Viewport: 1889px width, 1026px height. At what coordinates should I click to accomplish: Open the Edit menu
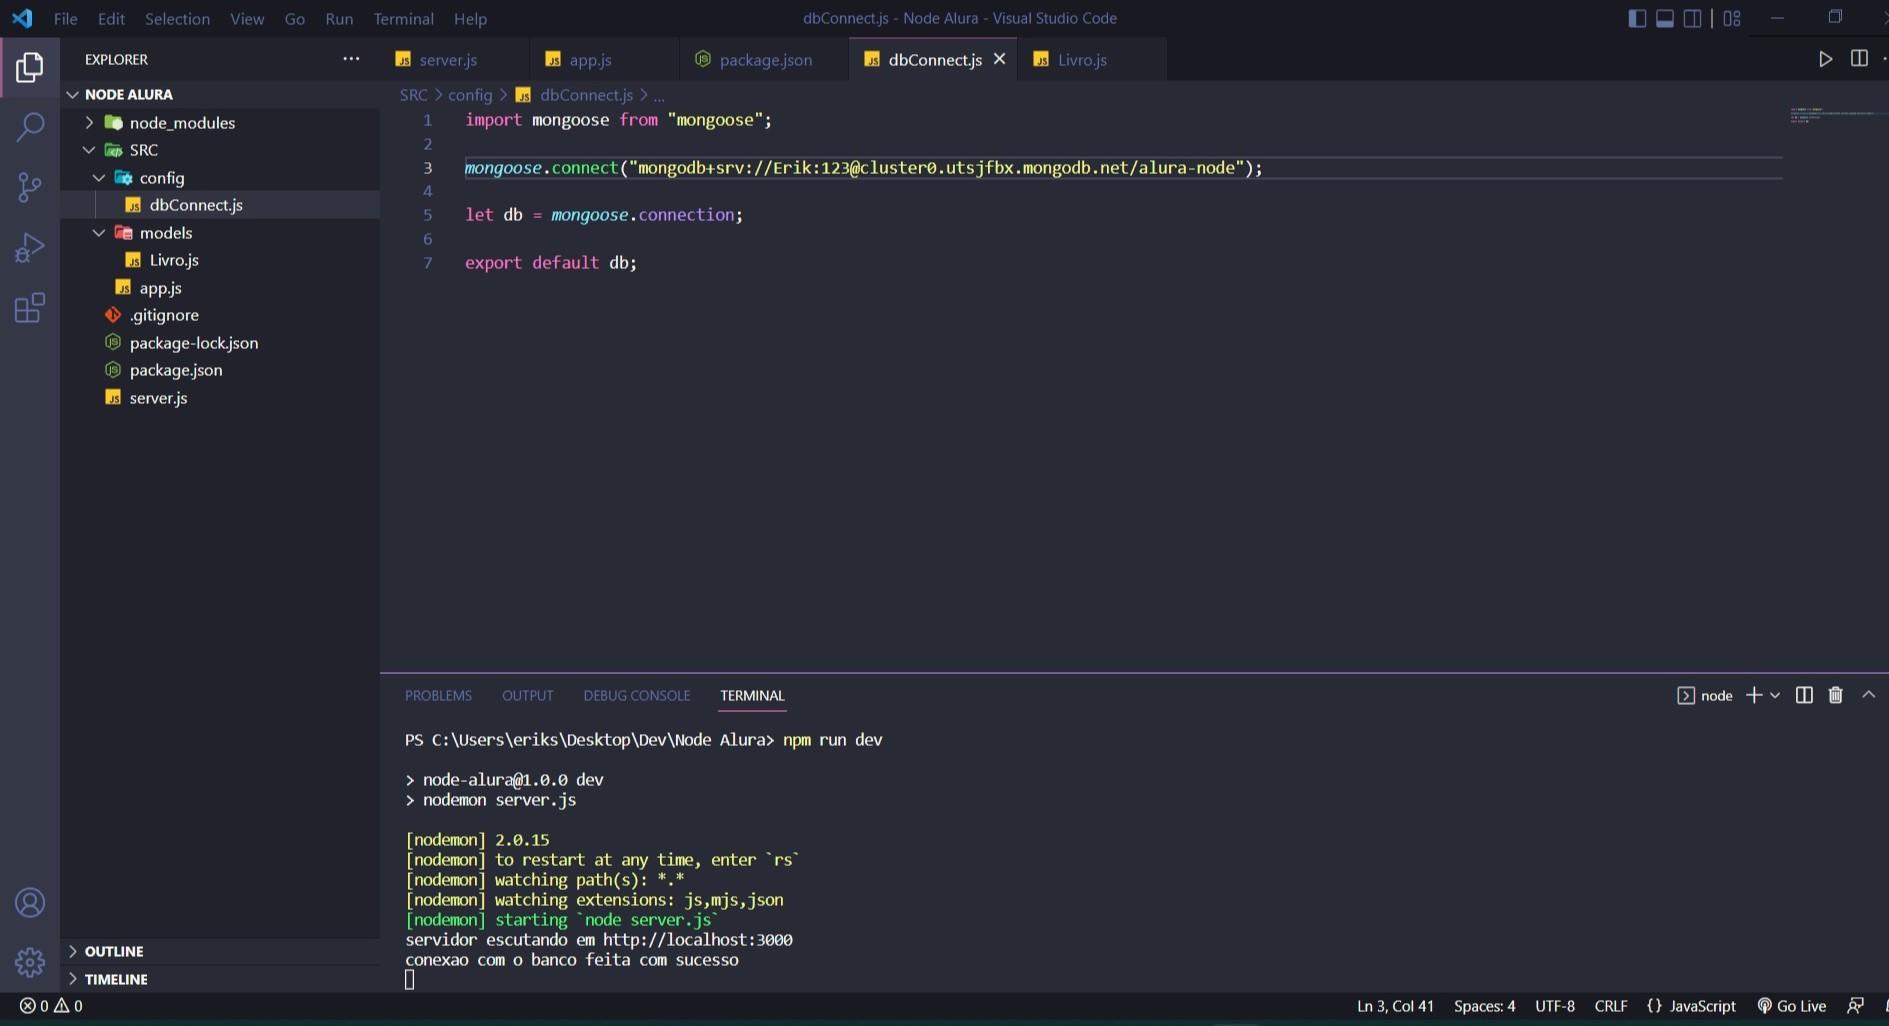(111, 18)
